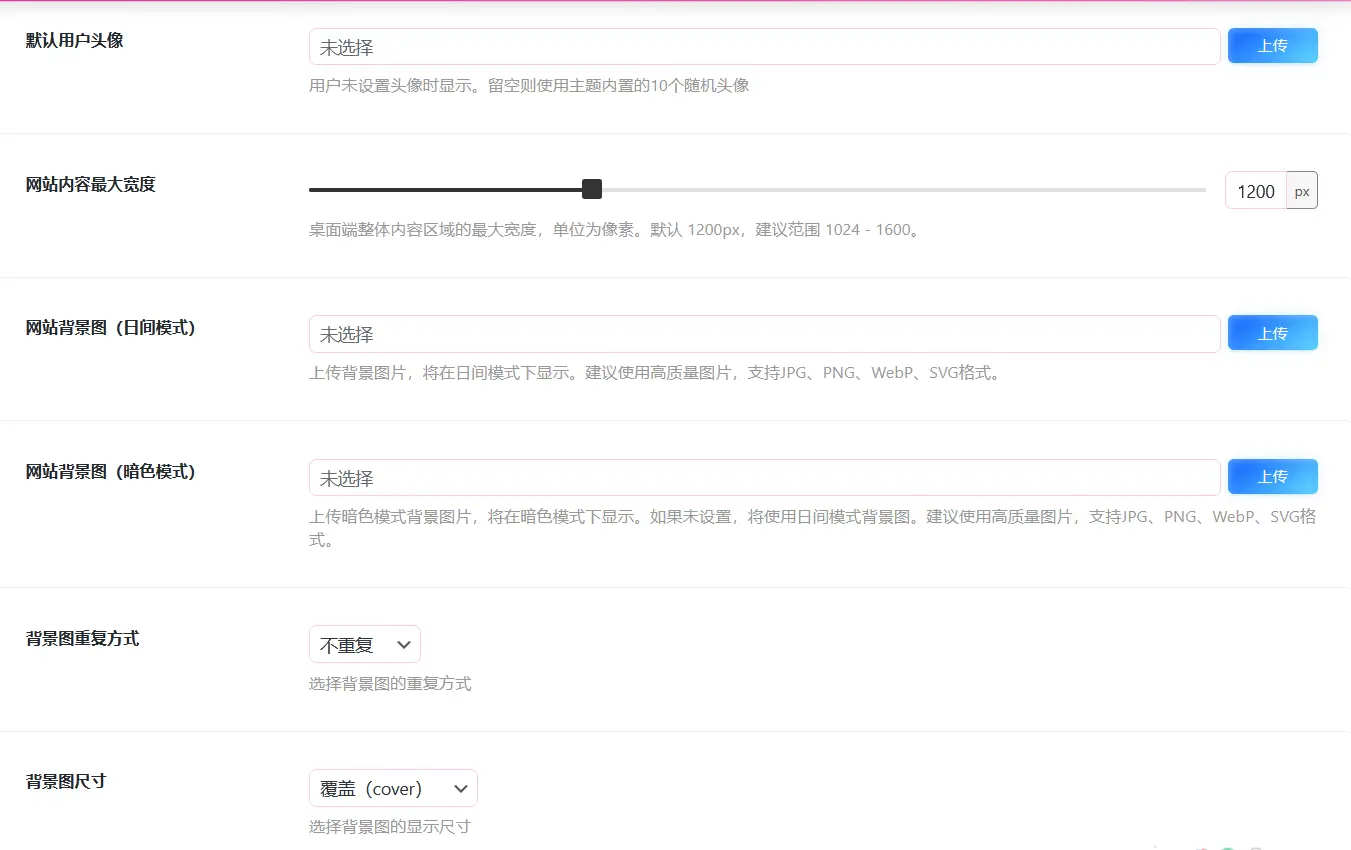The width and height of the screenshot is (1351, 850).
Task: Click the unfilled right part of width slider track
Action: tap(900, 189)
